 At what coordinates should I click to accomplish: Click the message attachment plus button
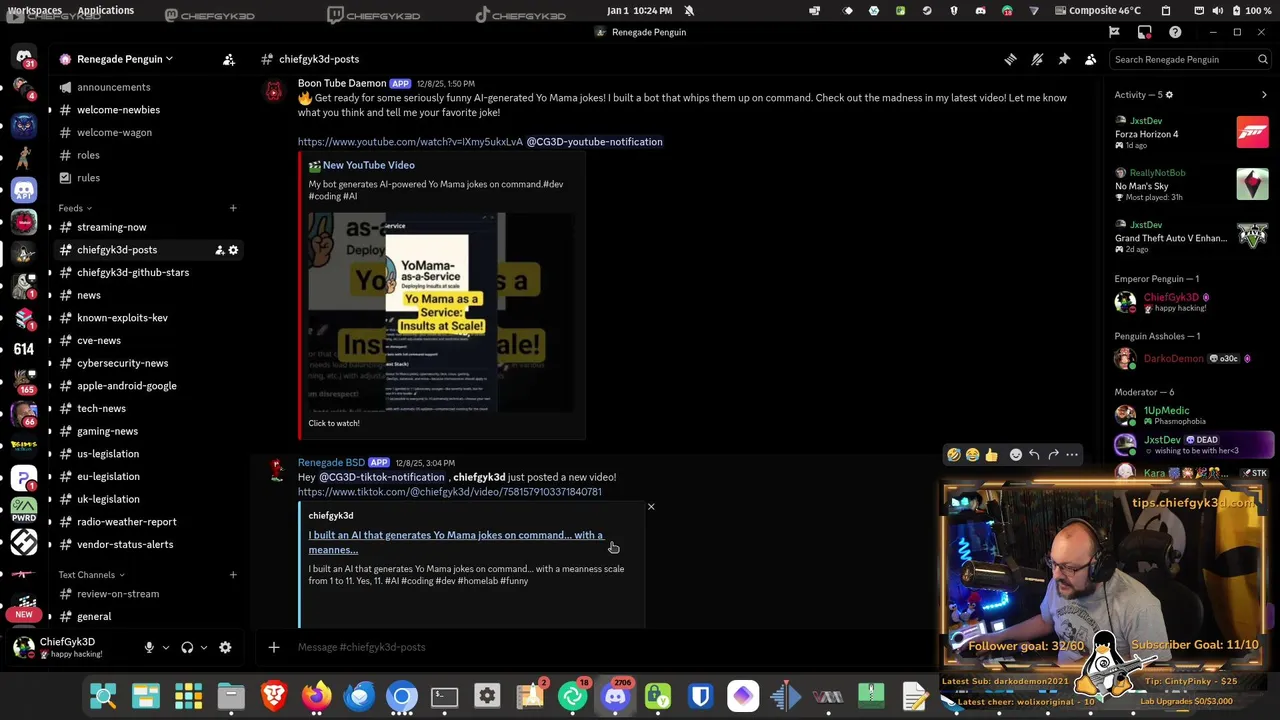pos(274,647)
